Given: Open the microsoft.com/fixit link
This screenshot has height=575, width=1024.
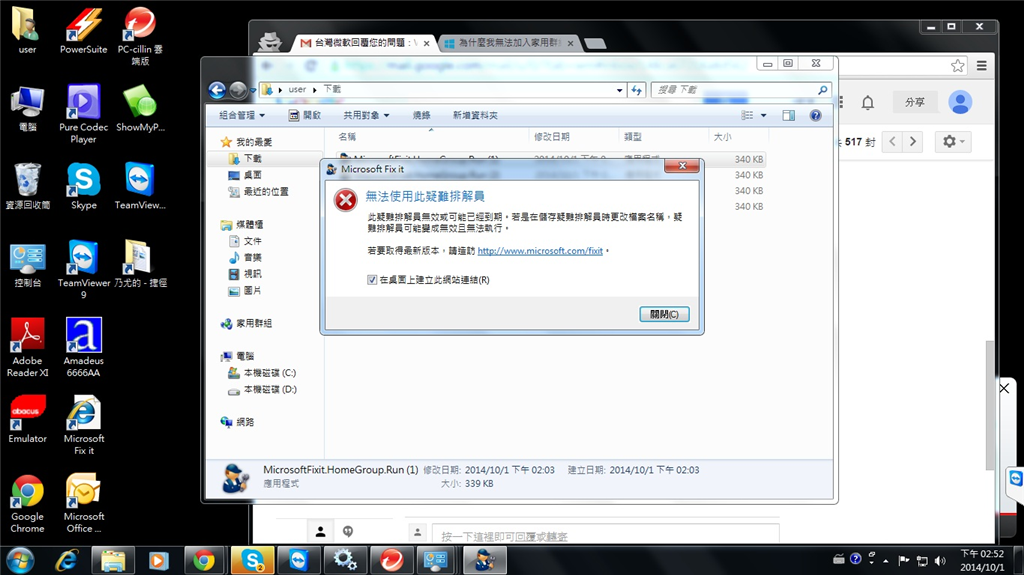Looking at the screenshot, I should [540, 251].
